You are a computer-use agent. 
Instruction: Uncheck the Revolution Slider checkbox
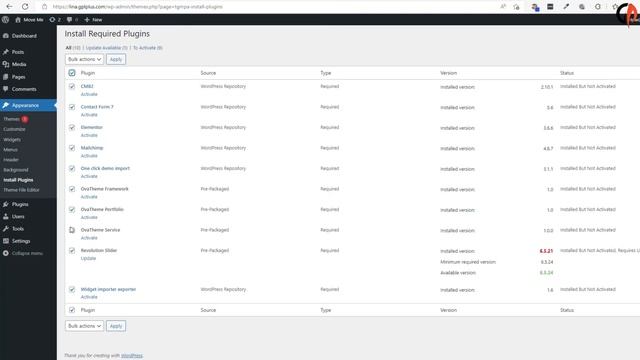coord(72,250)
